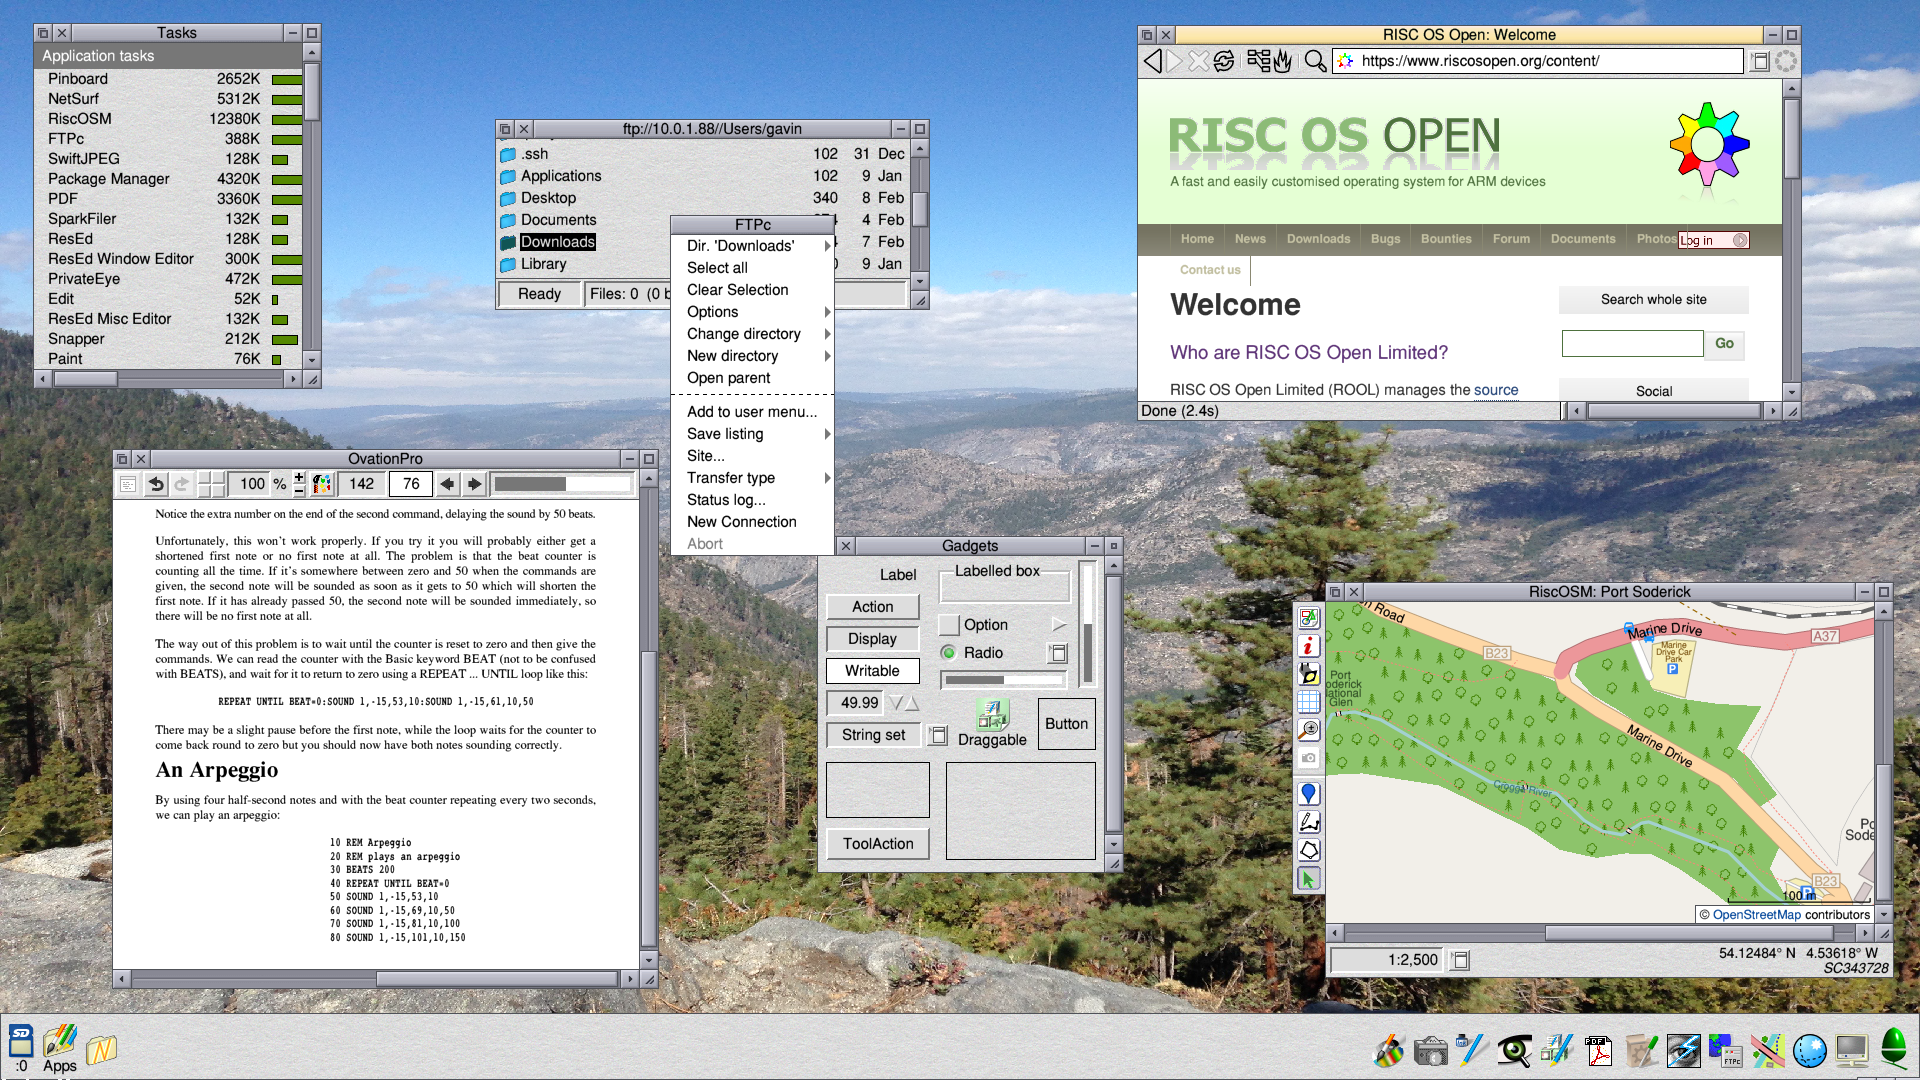This screenshot has height=1080, width=1920.
Task: Click RiscOSM's map style icon, top of toolbar
Action: 1308,618
